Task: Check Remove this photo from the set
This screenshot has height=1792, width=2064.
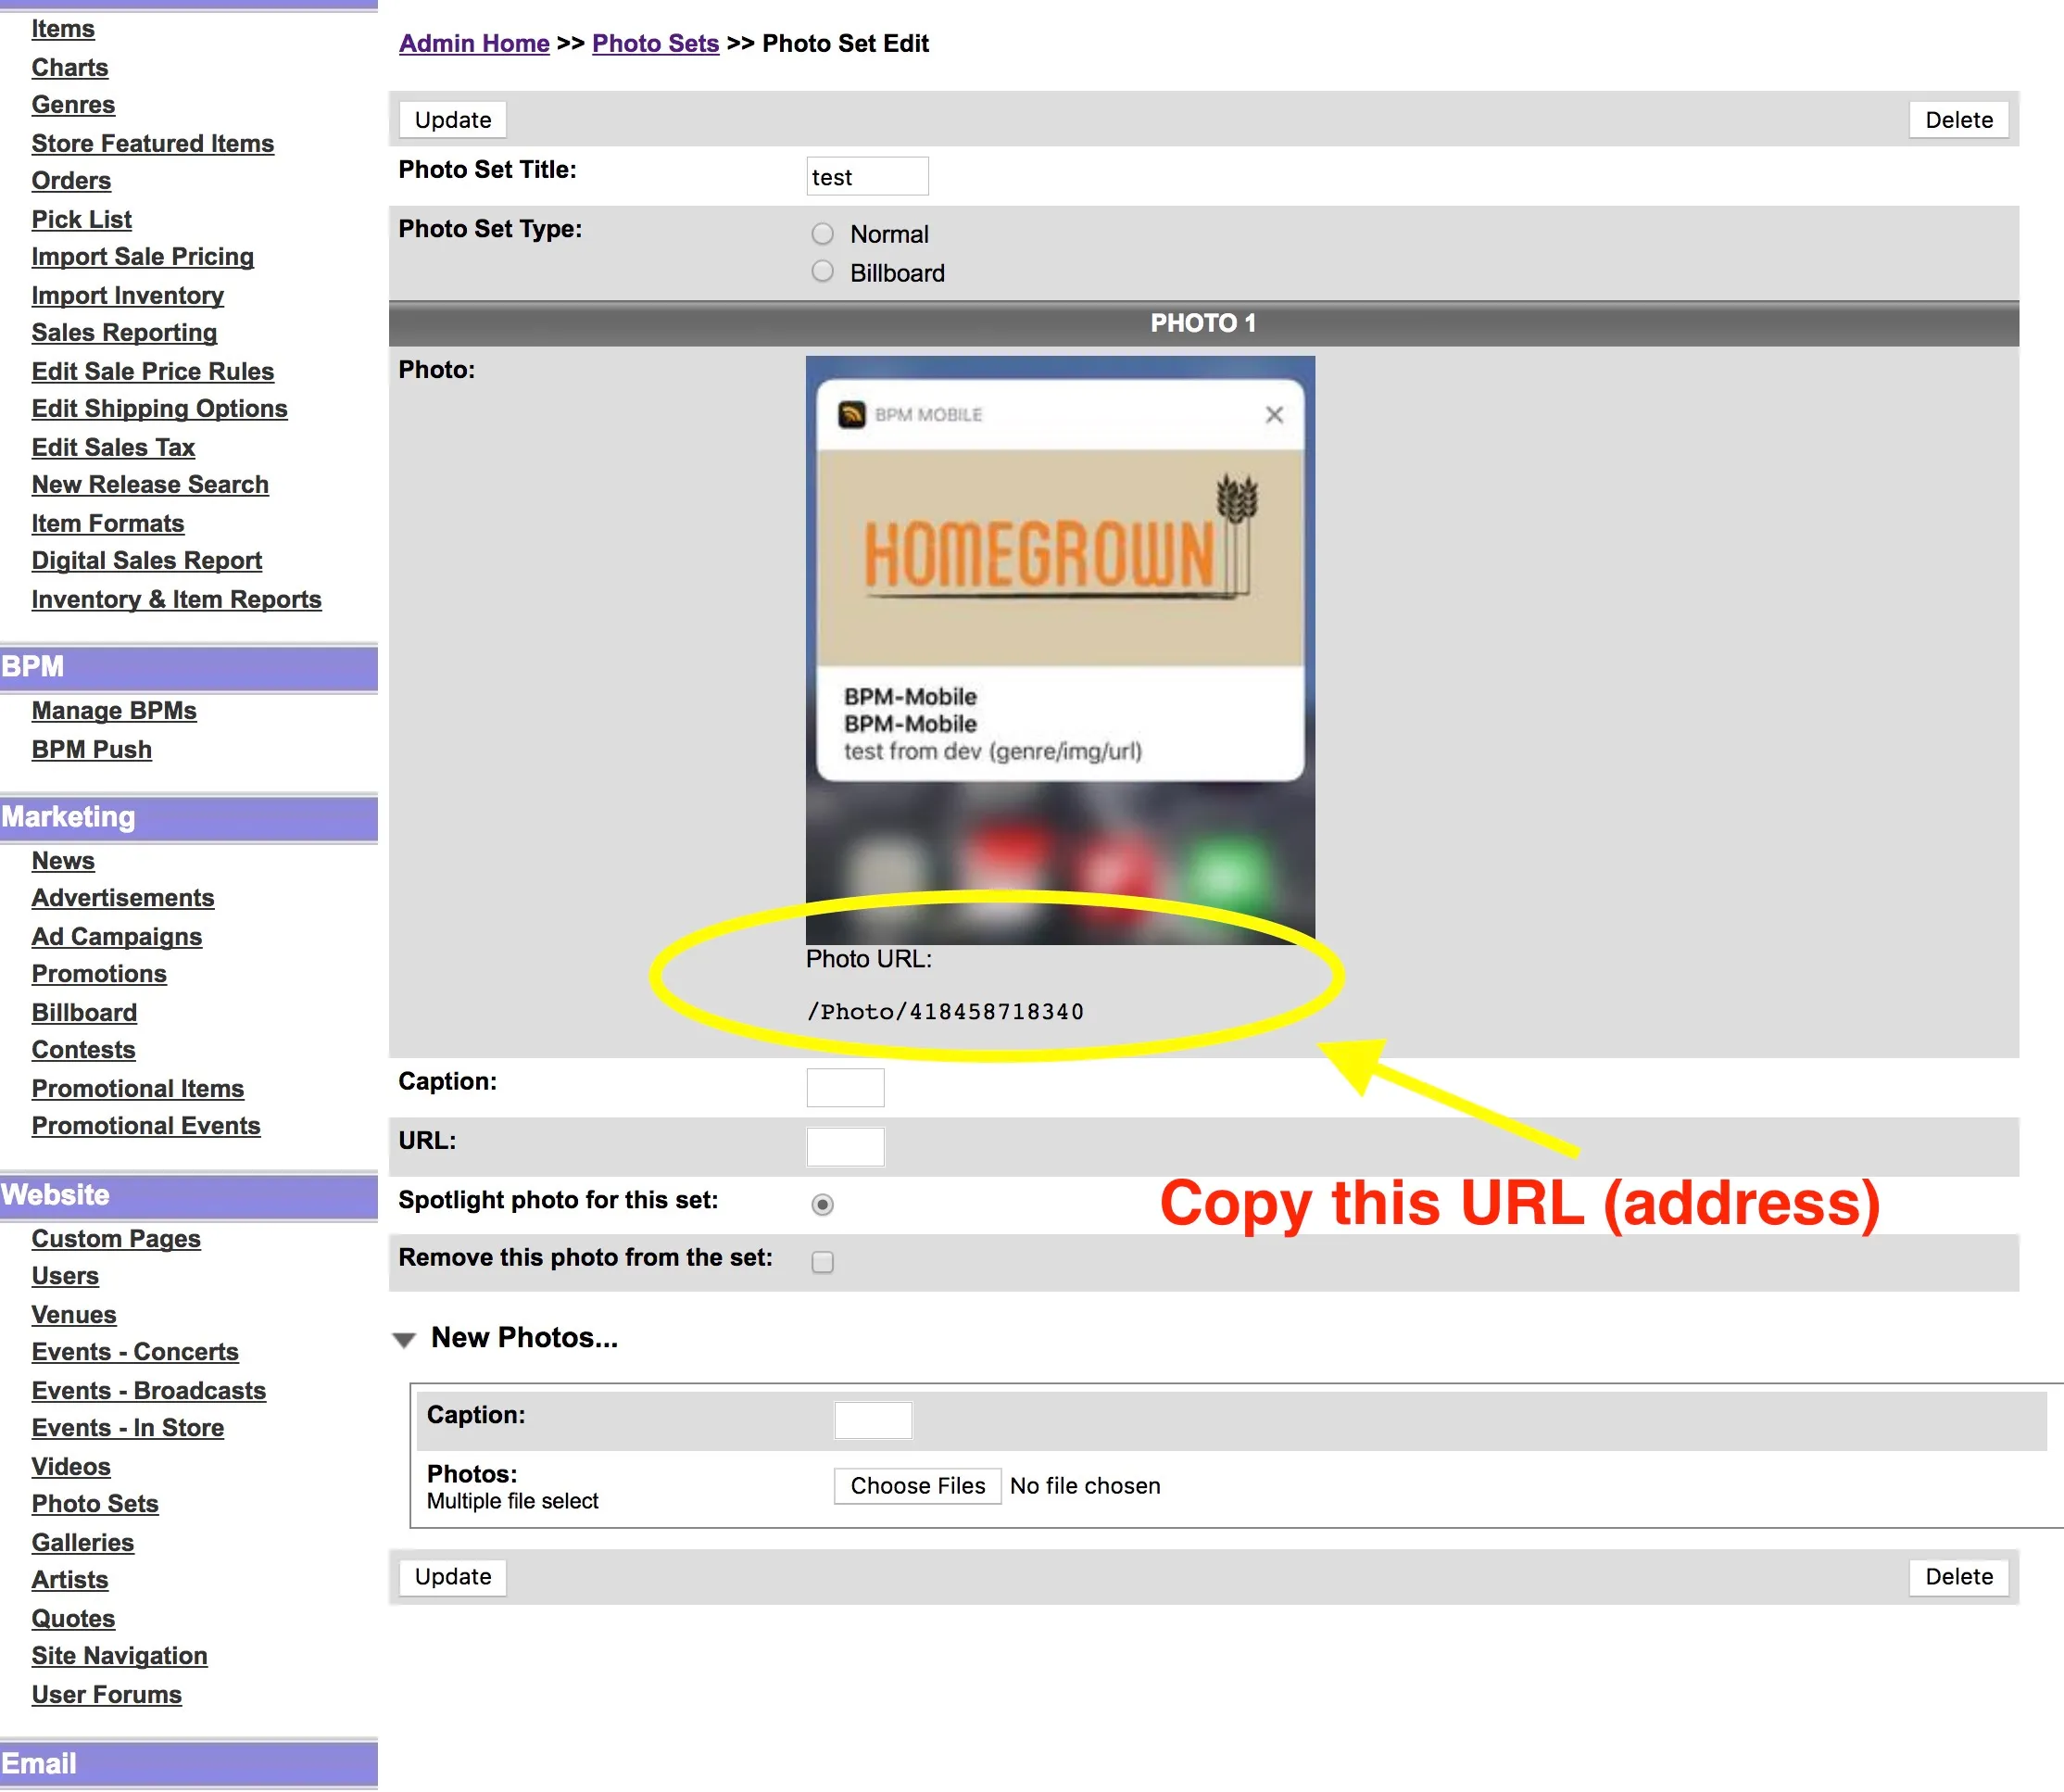Action: [x=822, y=1263]
